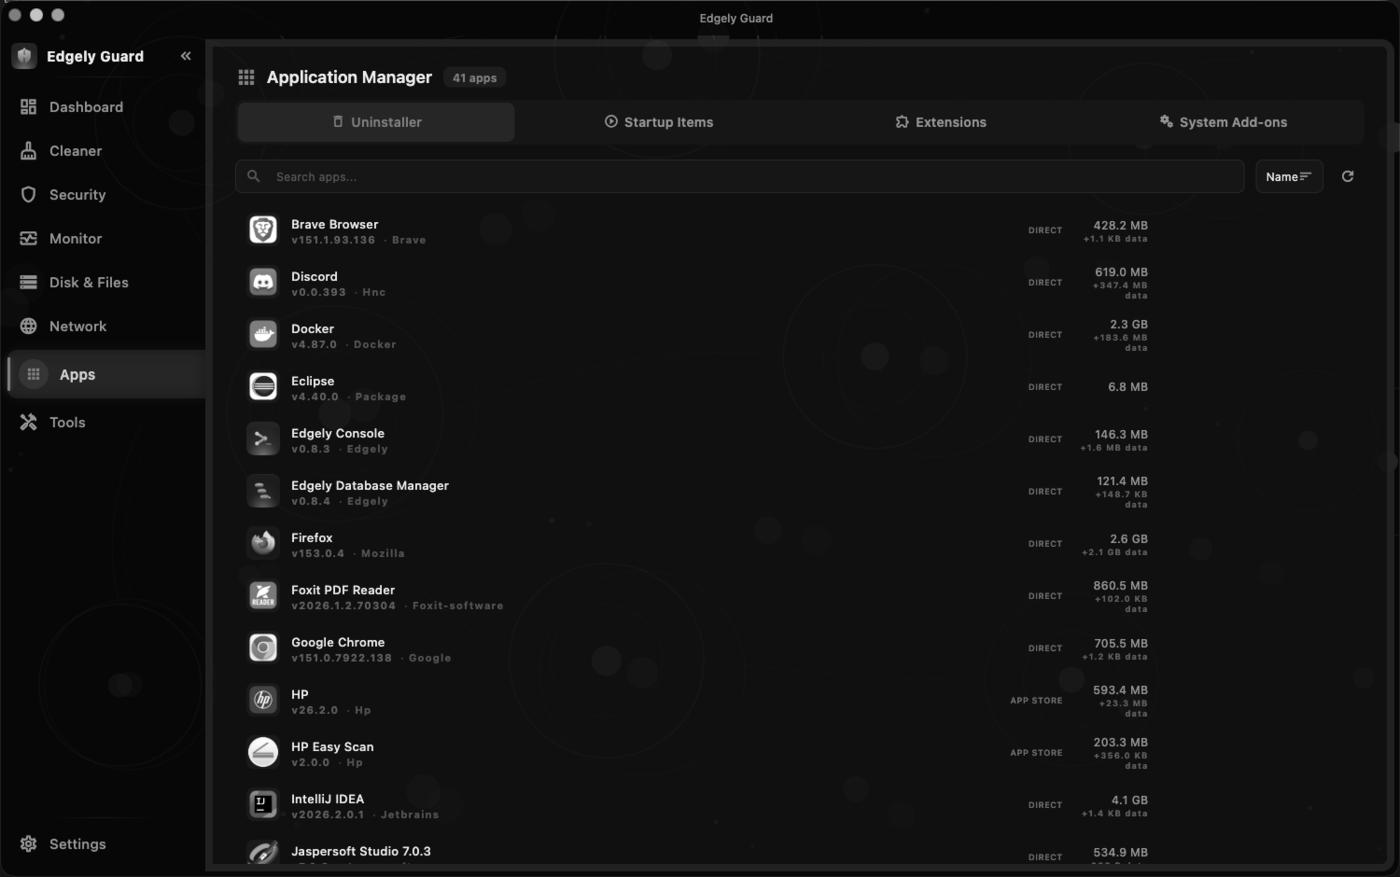The width and height of the screenshot is (1400, 877).
Task: Click the Edgely Database Manager icon
Action: [263, 491]
